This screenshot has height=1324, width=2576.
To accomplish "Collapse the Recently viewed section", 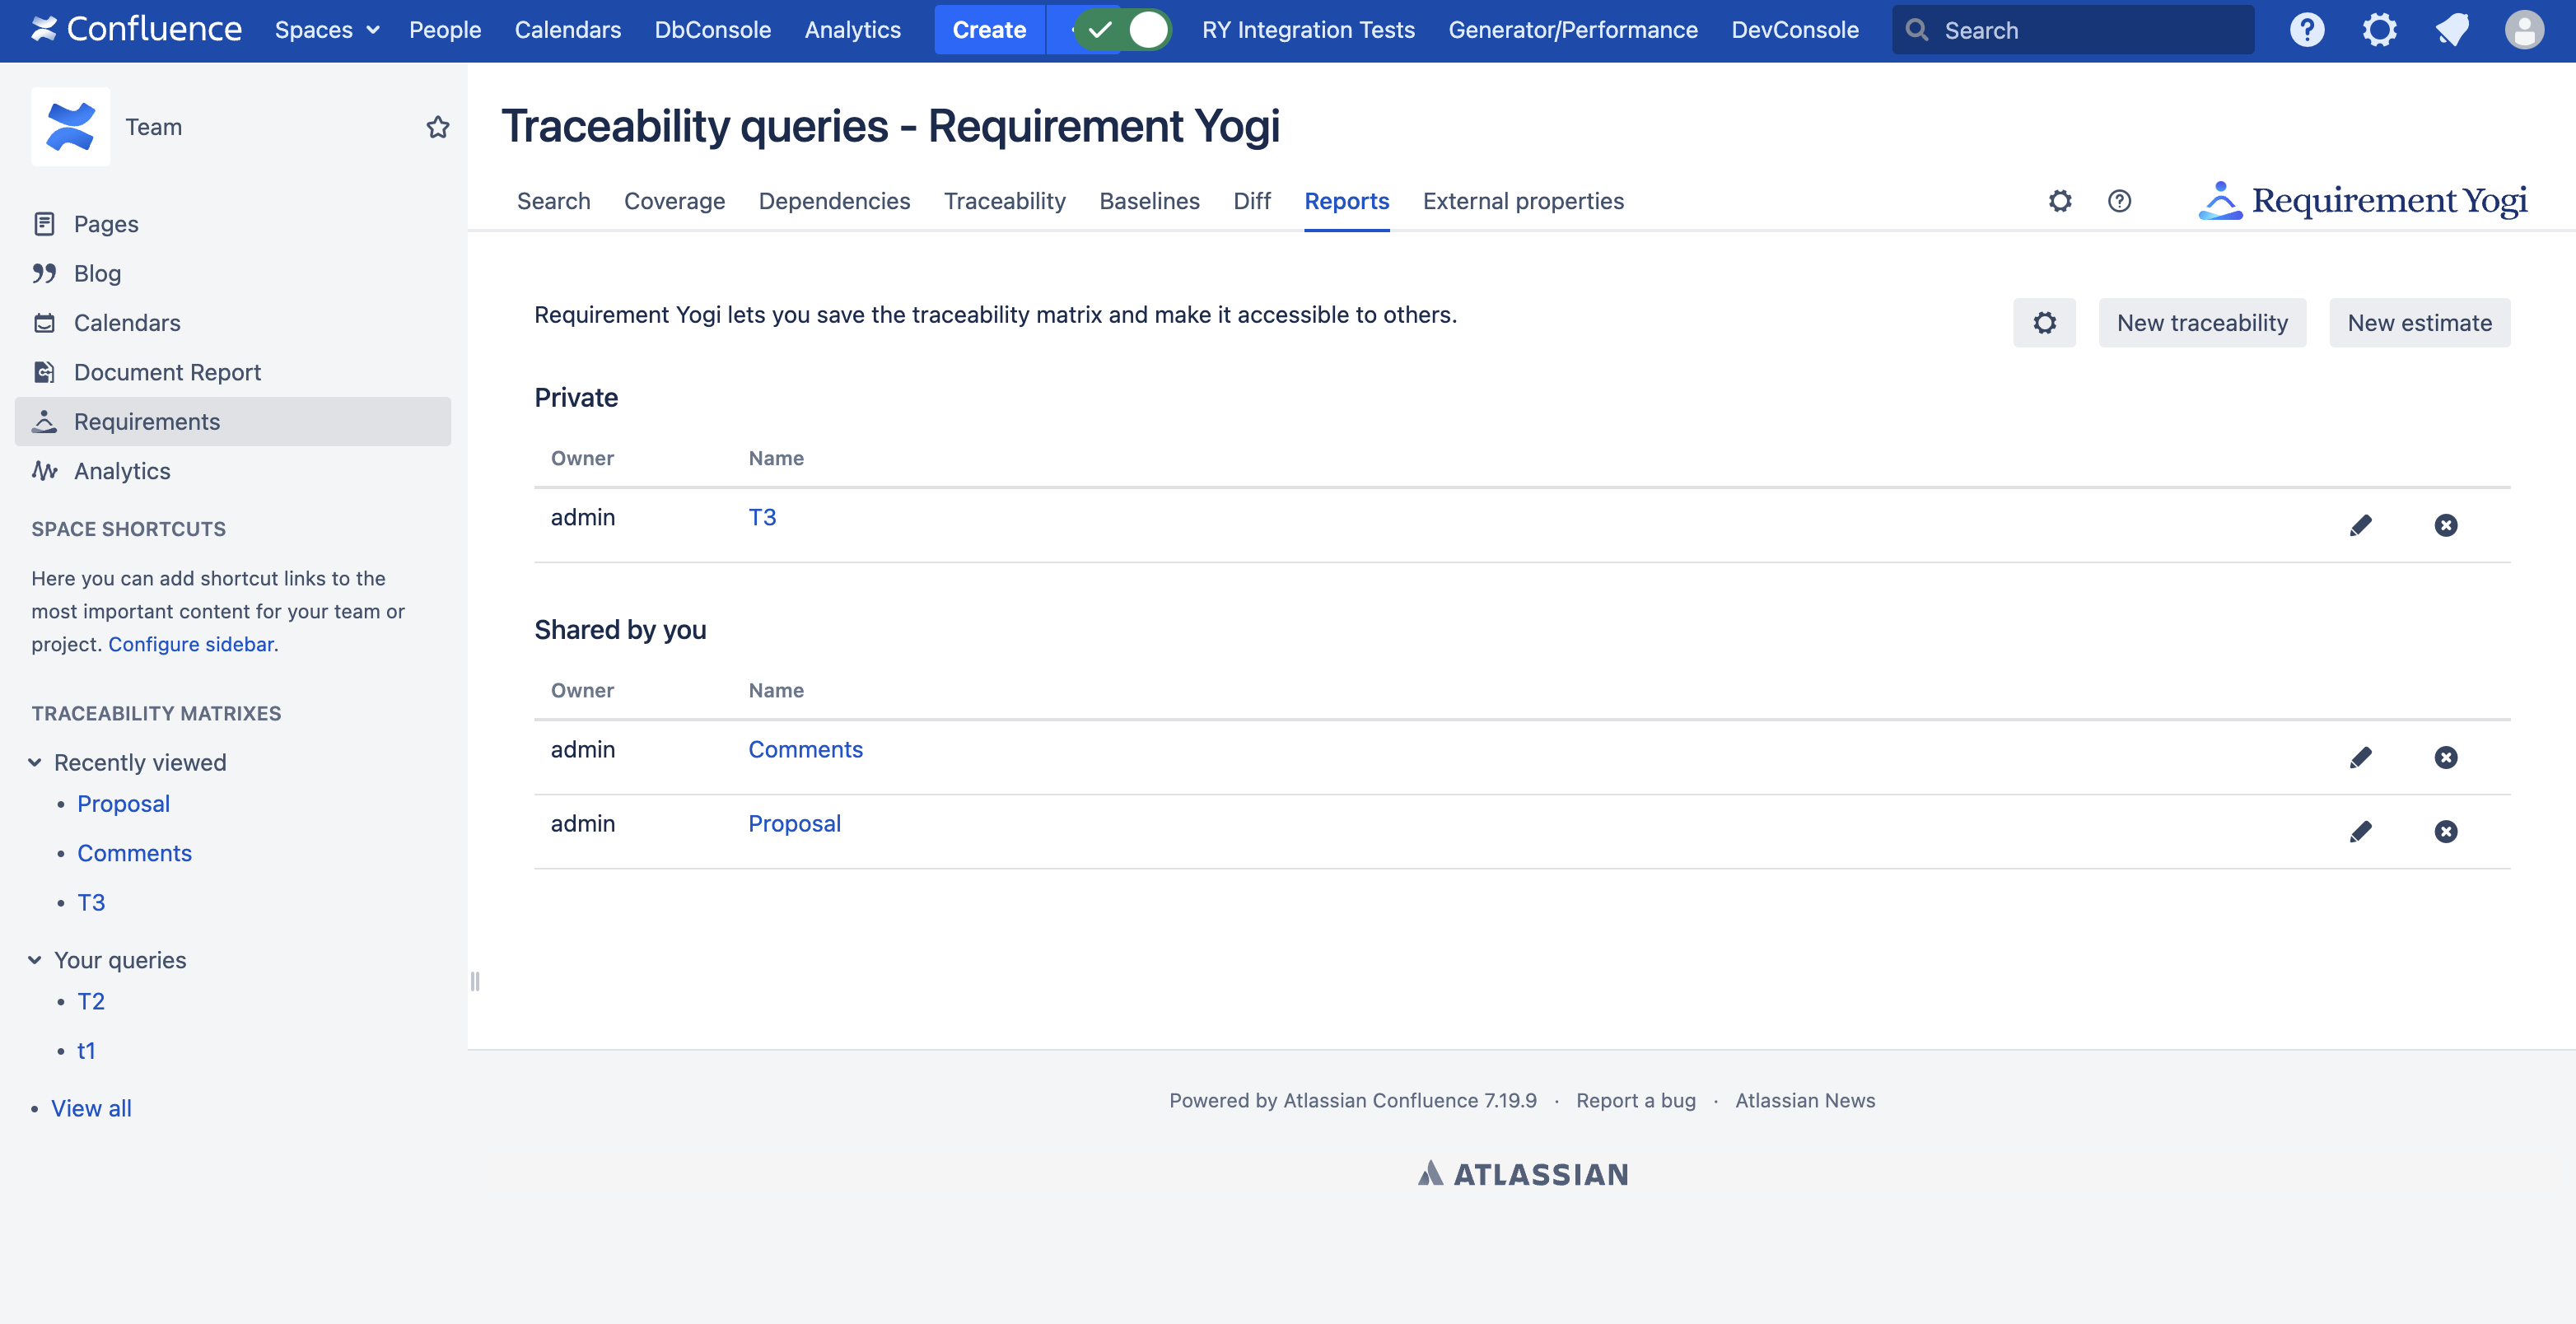I will point(35,763).
